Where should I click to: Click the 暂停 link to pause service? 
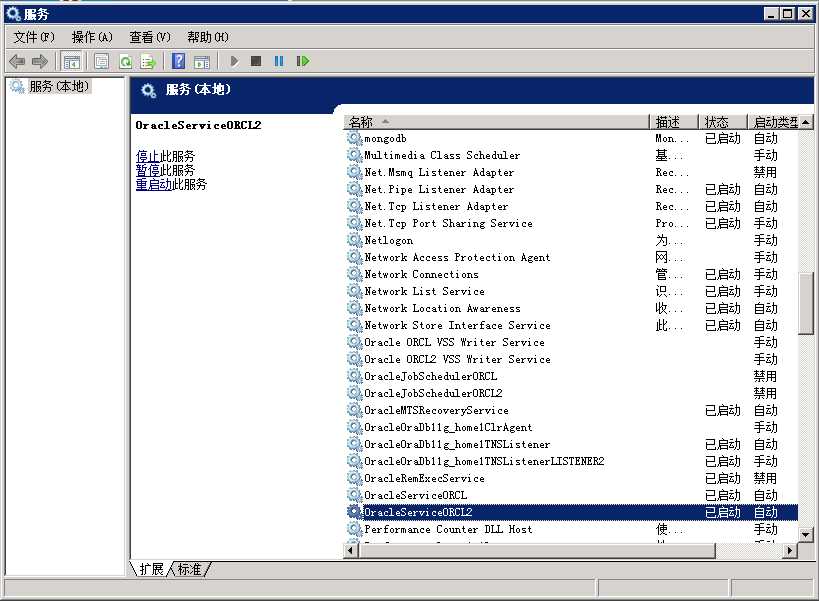[148, 170]
